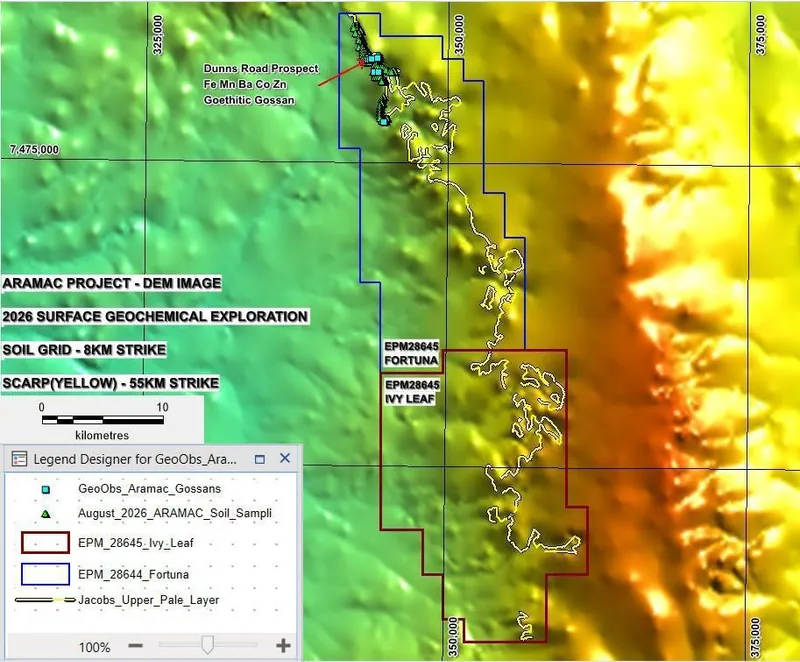
Task: Close the Legend Designer window
Action: pos(285,459)
